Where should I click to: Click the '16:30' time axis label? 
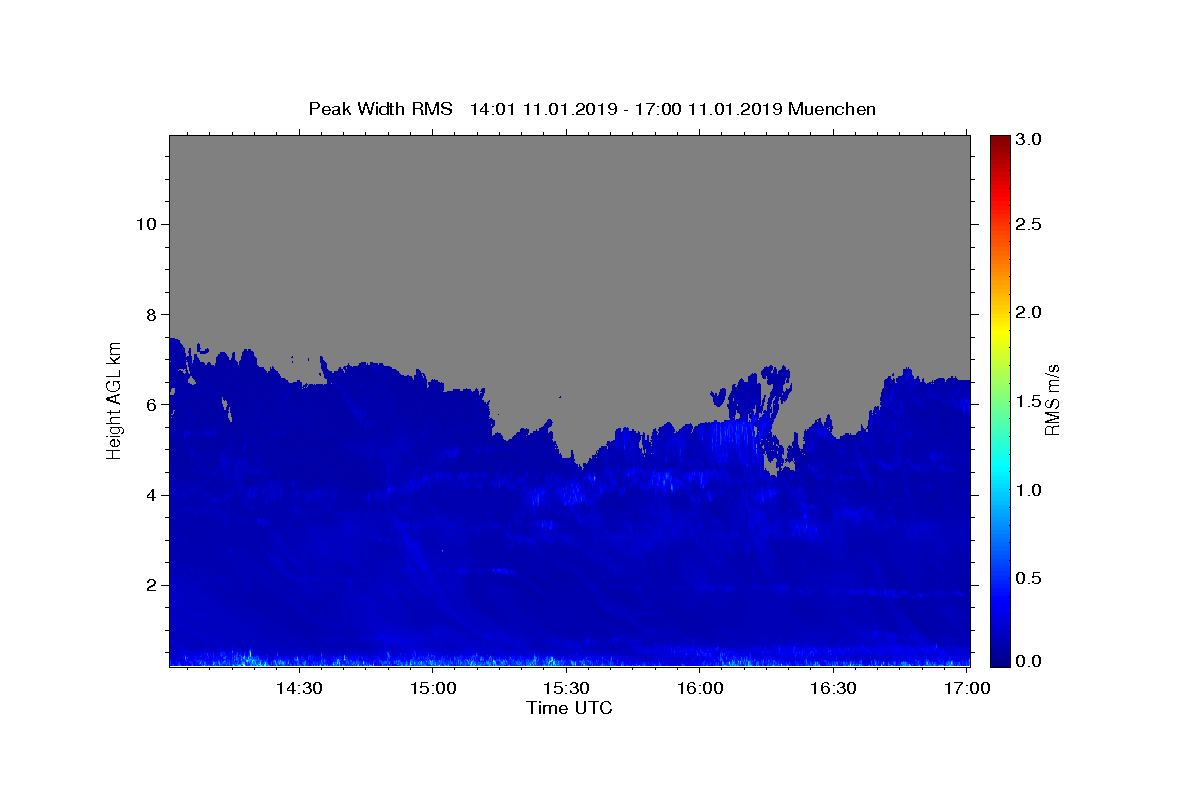833,689
